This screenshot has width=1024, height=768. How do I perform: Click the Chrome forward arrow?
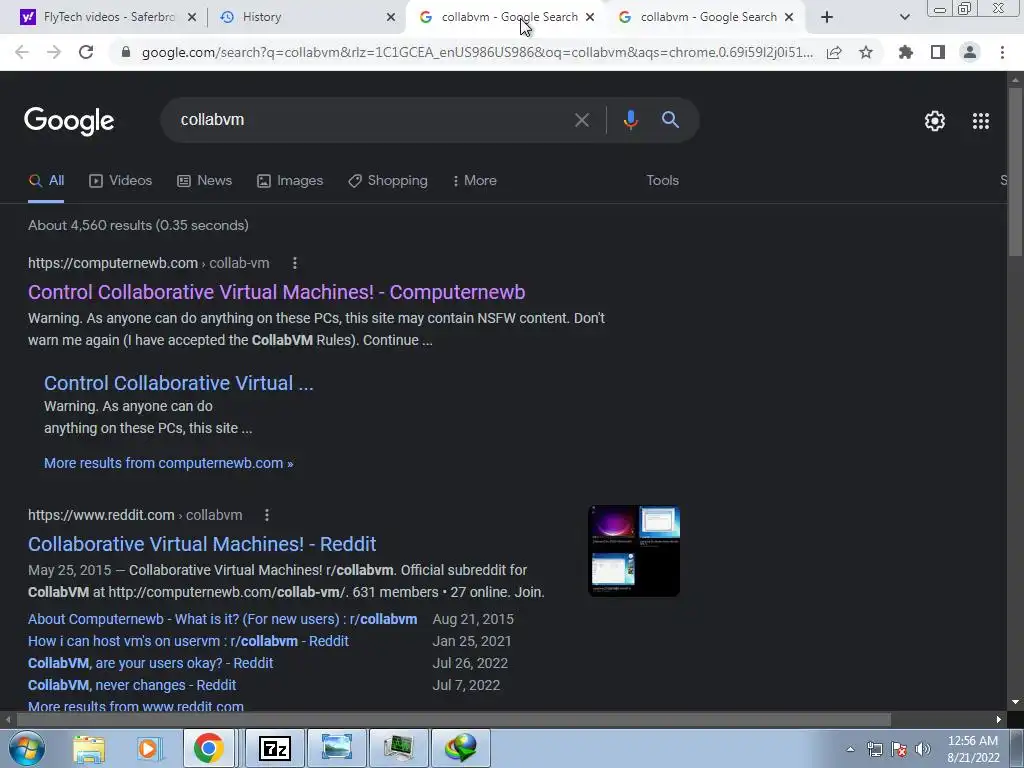click(54, 52)
